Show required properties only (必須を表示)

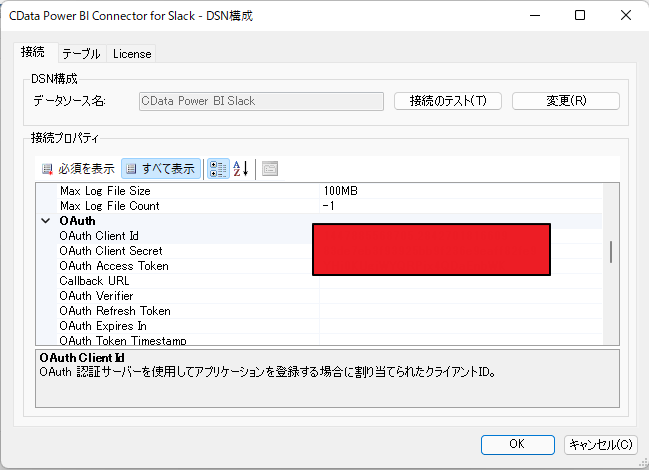(x=78, y=169)
